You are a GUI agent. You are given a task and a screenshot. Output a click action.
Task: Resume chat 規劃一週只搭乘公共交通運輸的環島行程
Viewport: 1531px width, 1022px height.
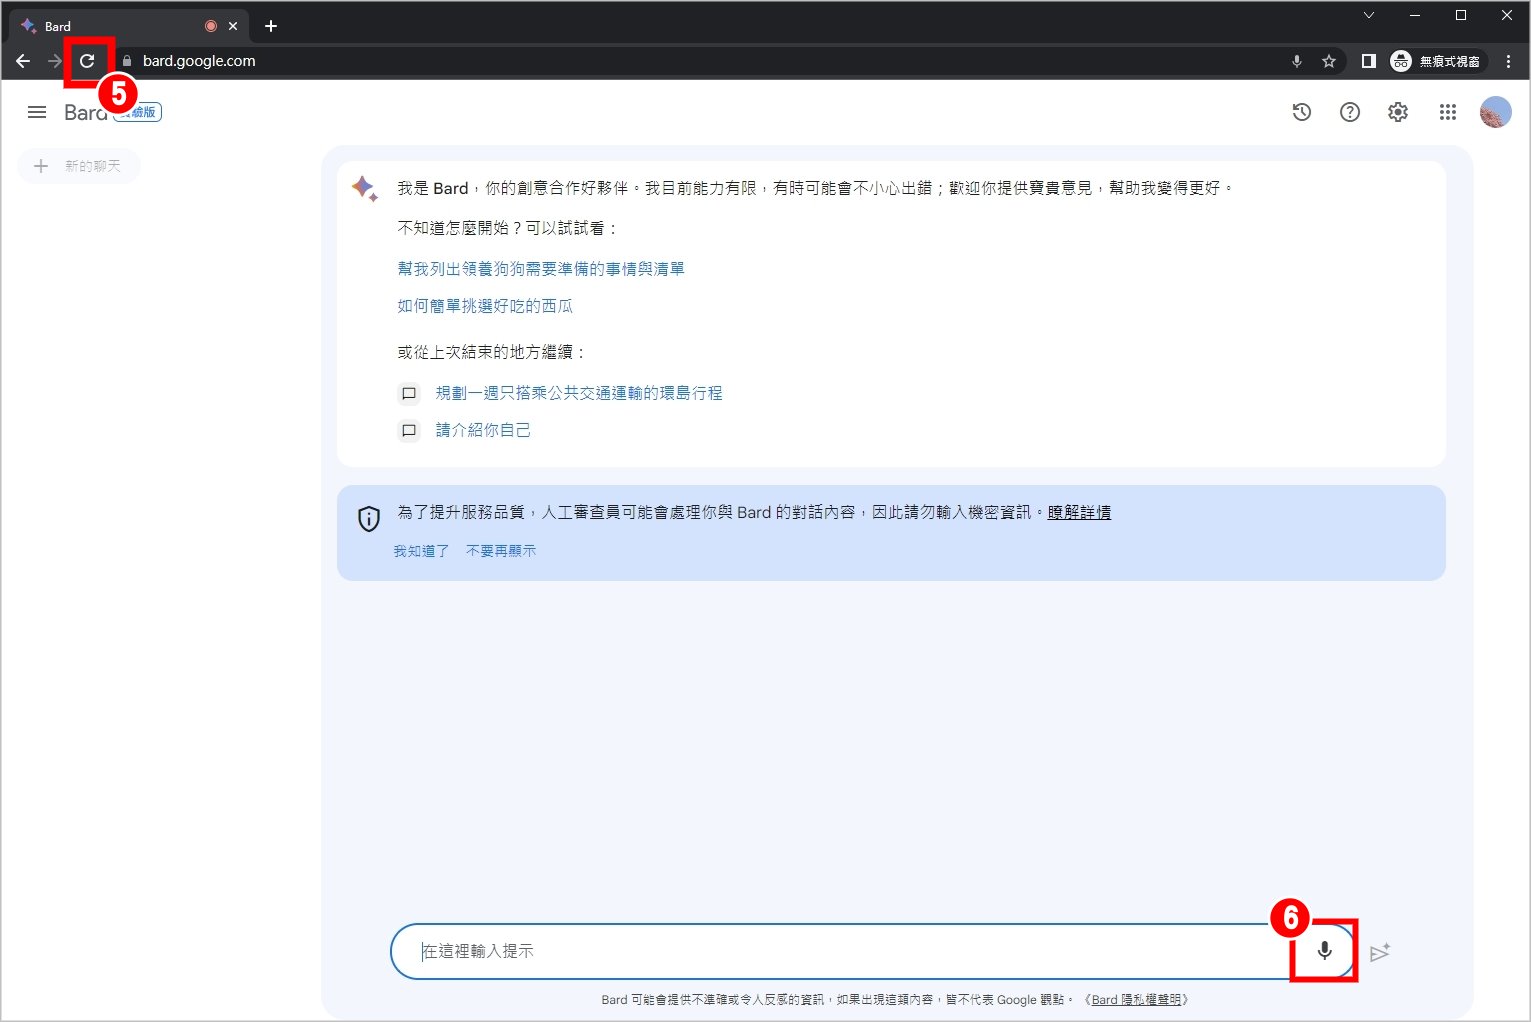coord(579,393)
